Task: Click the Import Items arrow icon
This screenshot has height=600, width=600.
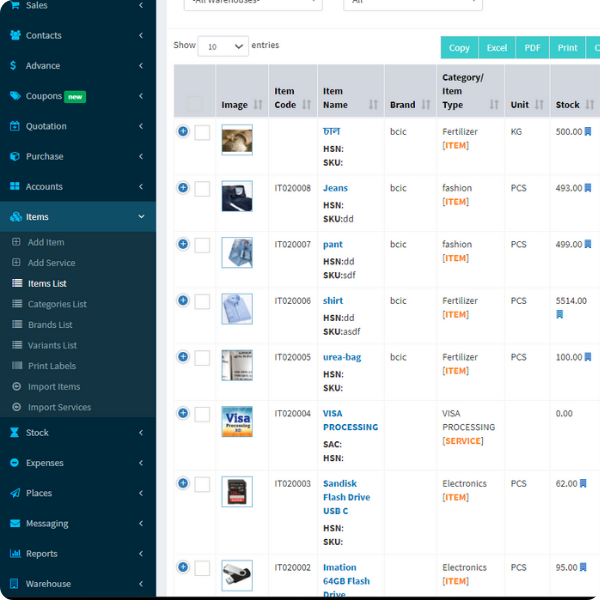Action: click(x=17, y=386)
